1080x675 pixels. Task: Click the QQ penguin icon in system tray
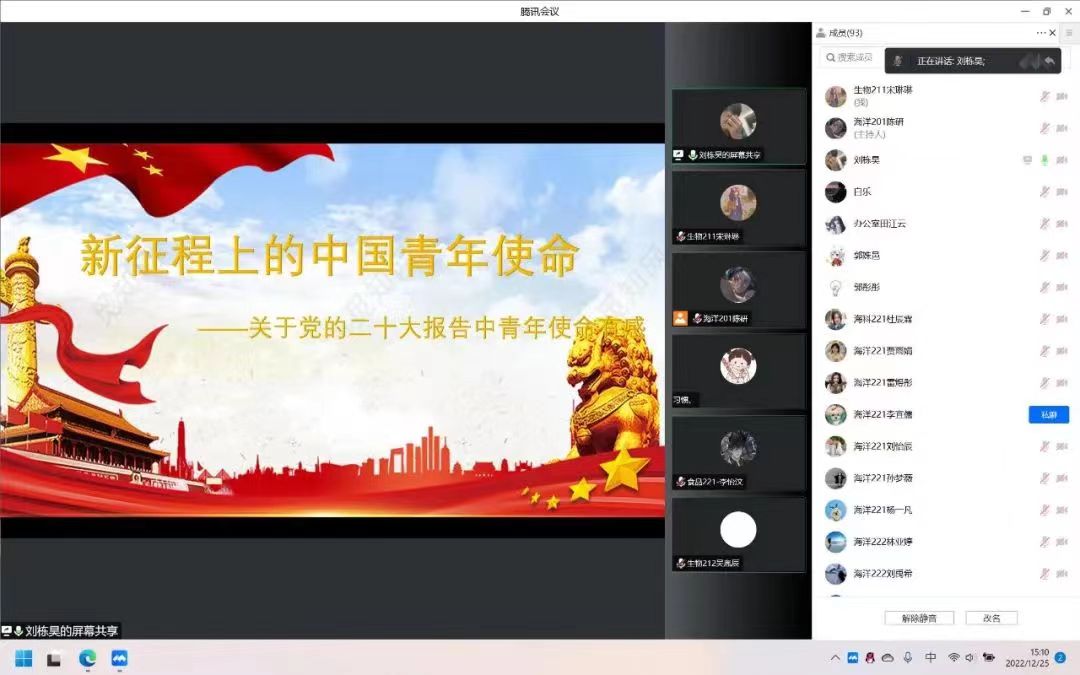click(870, 658)
